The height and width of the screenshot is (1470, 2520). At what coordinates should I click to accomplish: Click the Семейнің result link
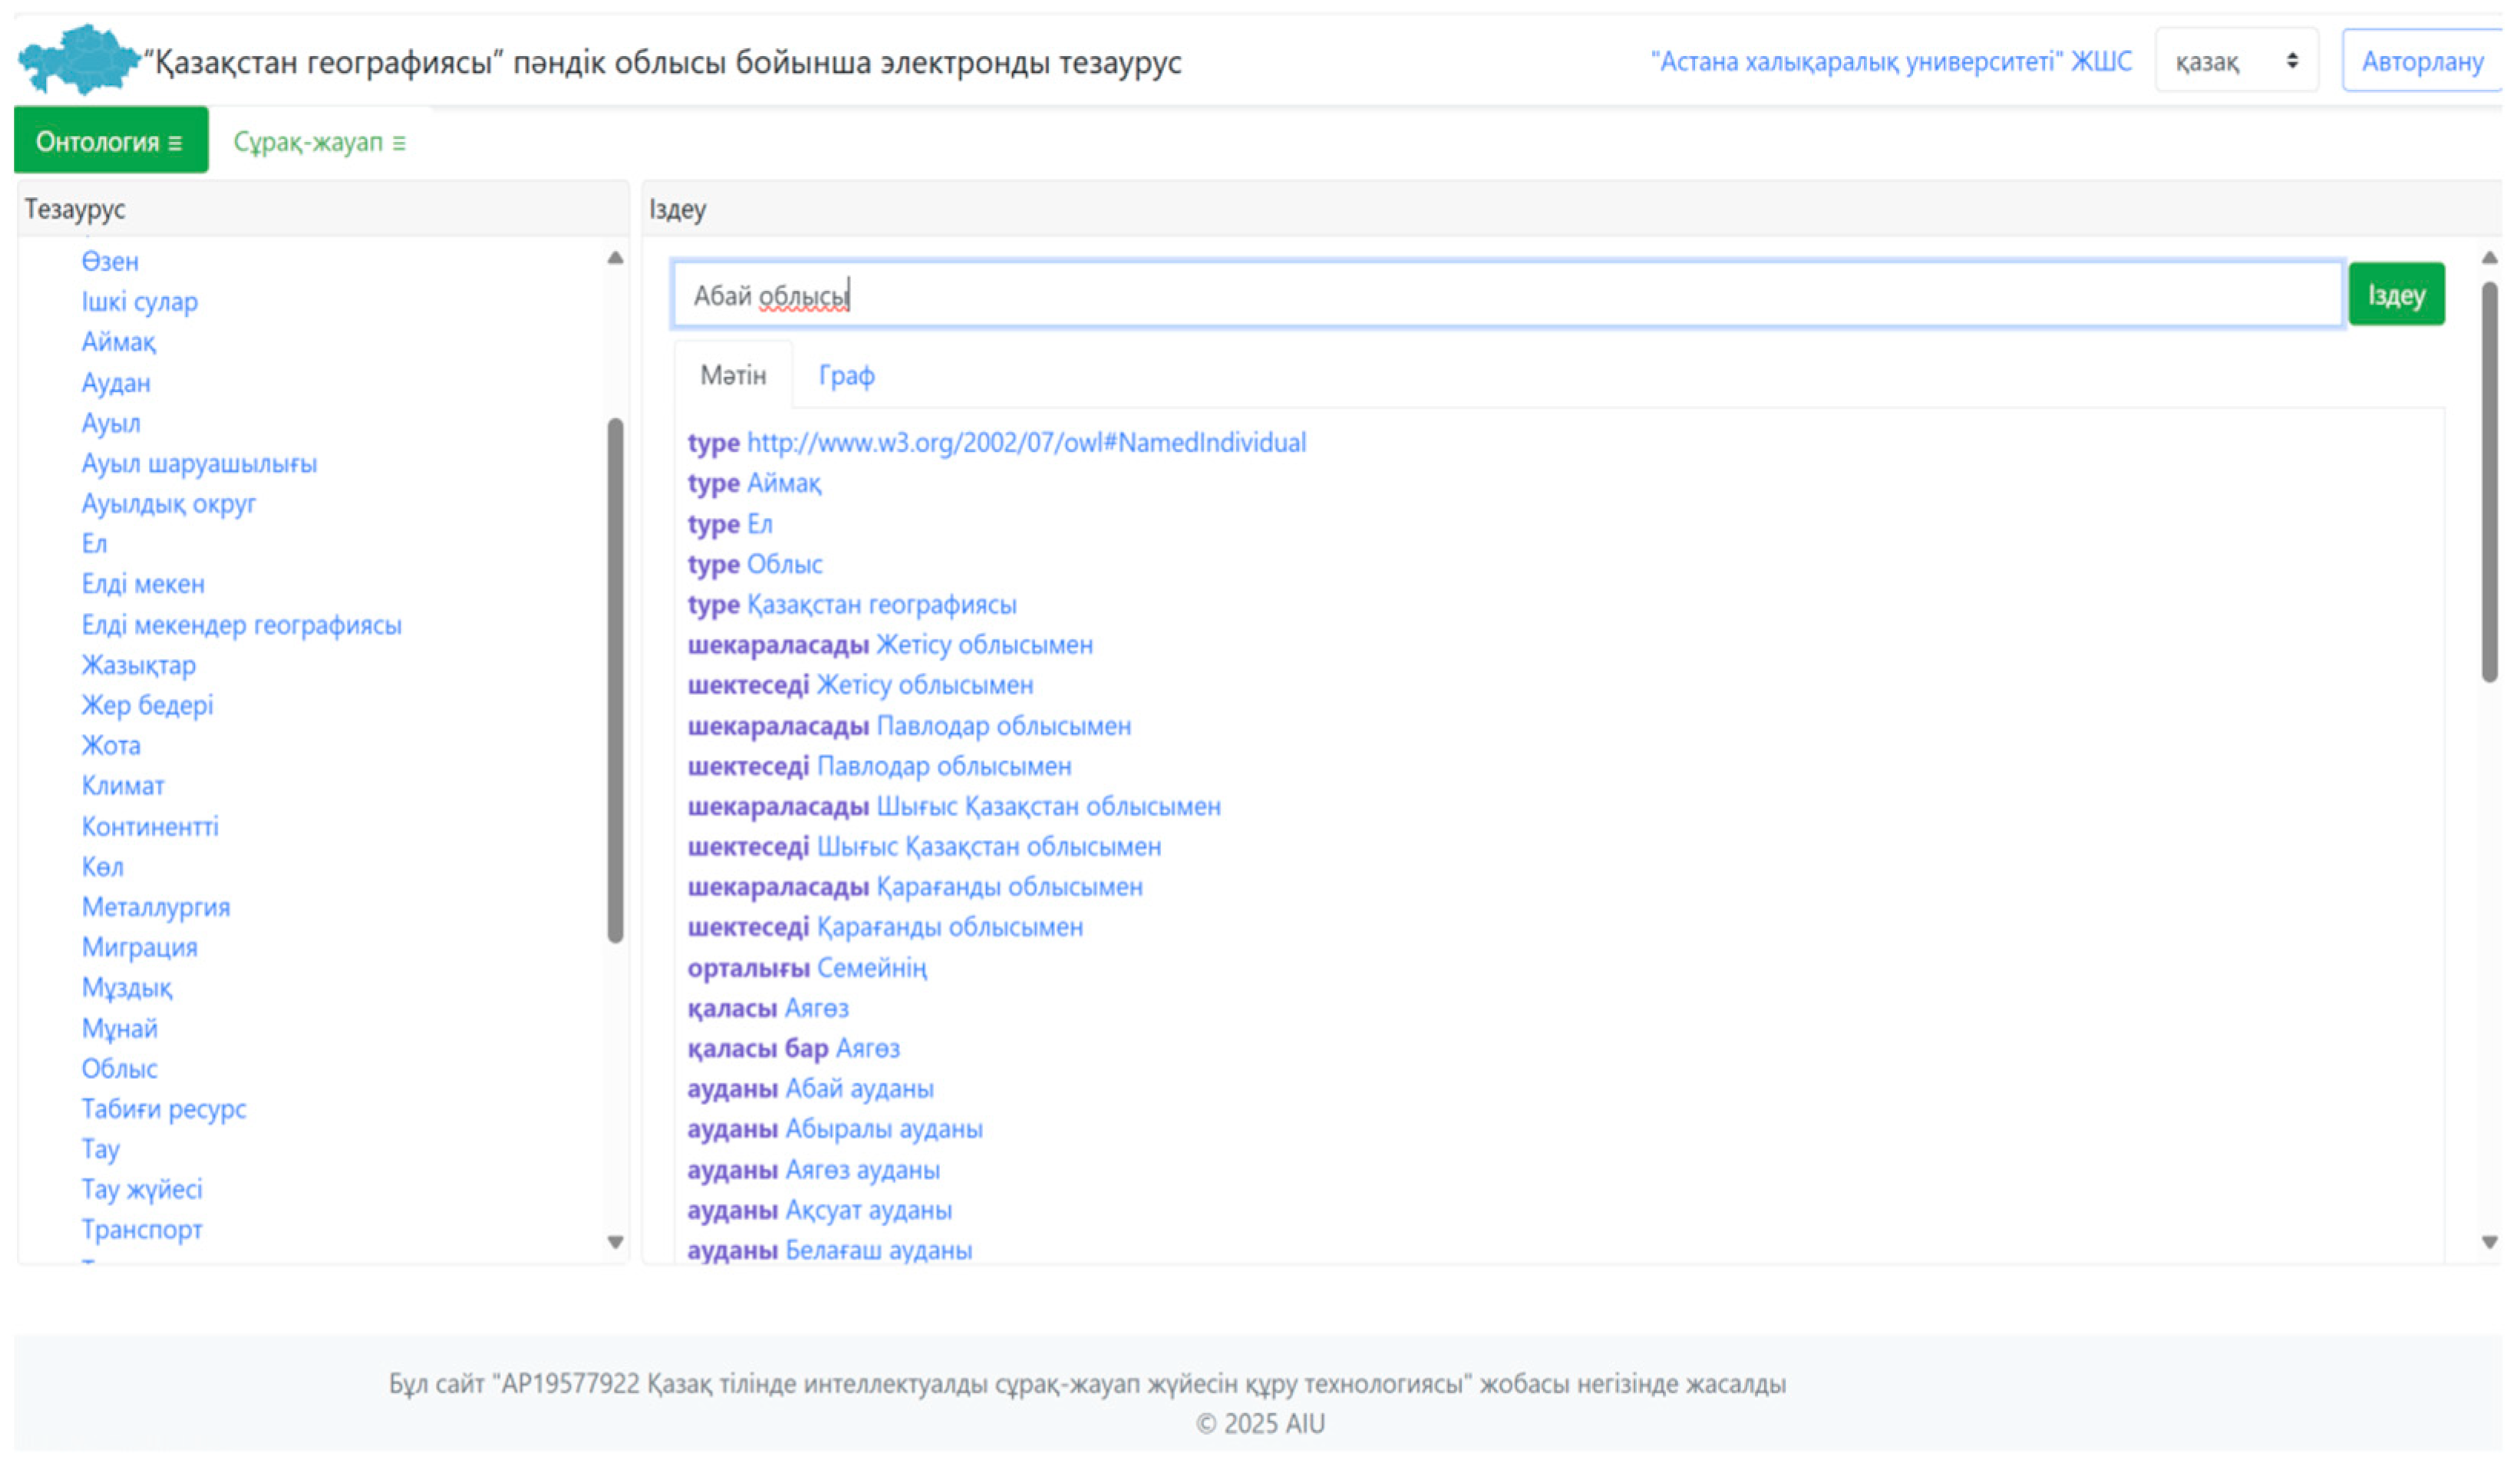tap(871, 968)
